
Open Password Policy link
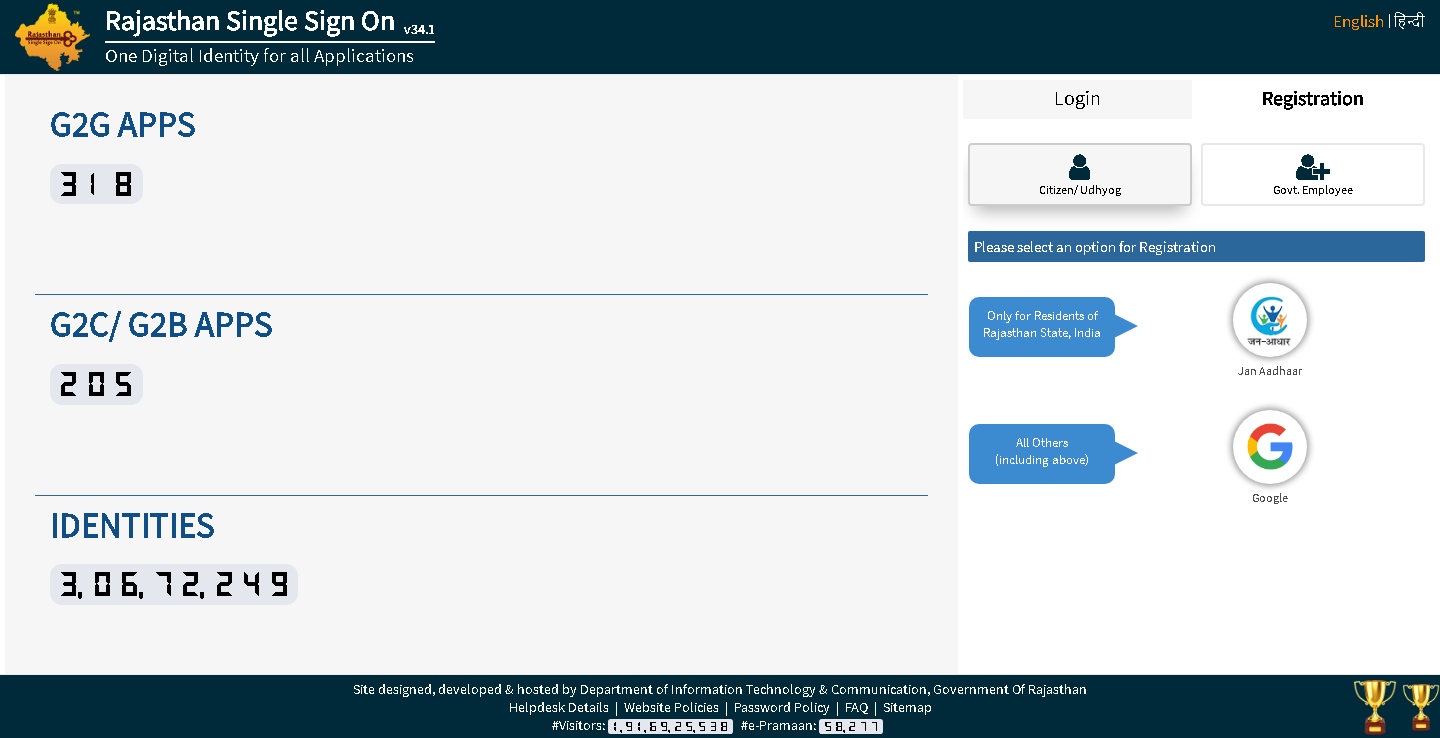781,707
